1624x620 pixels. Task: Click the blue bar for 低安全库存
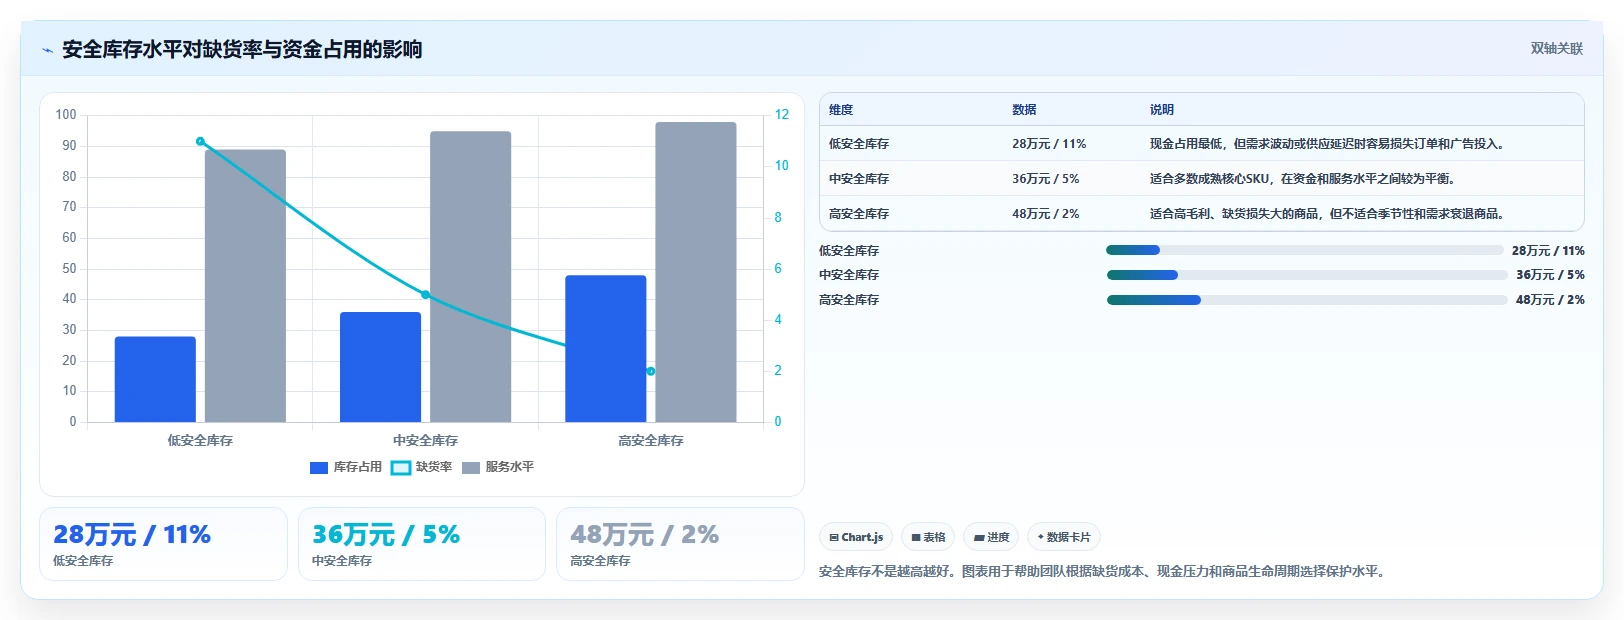155,379
